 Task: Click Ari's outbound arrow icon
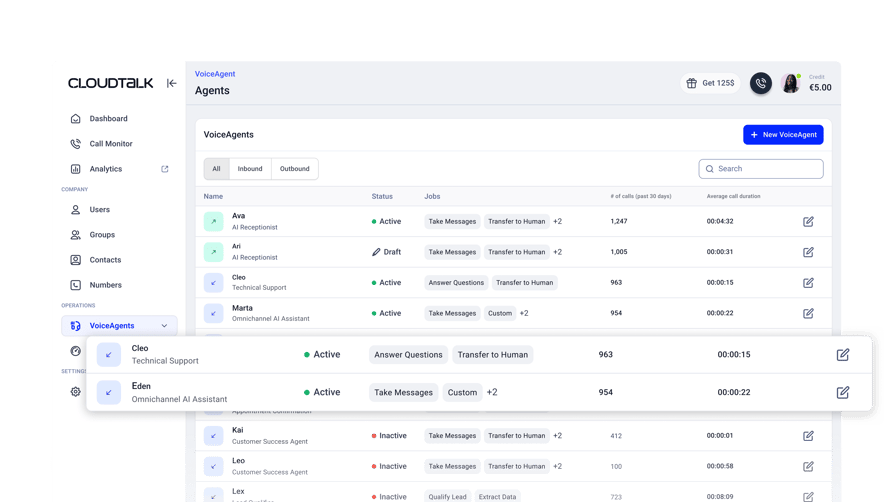[x=213, y=252]
